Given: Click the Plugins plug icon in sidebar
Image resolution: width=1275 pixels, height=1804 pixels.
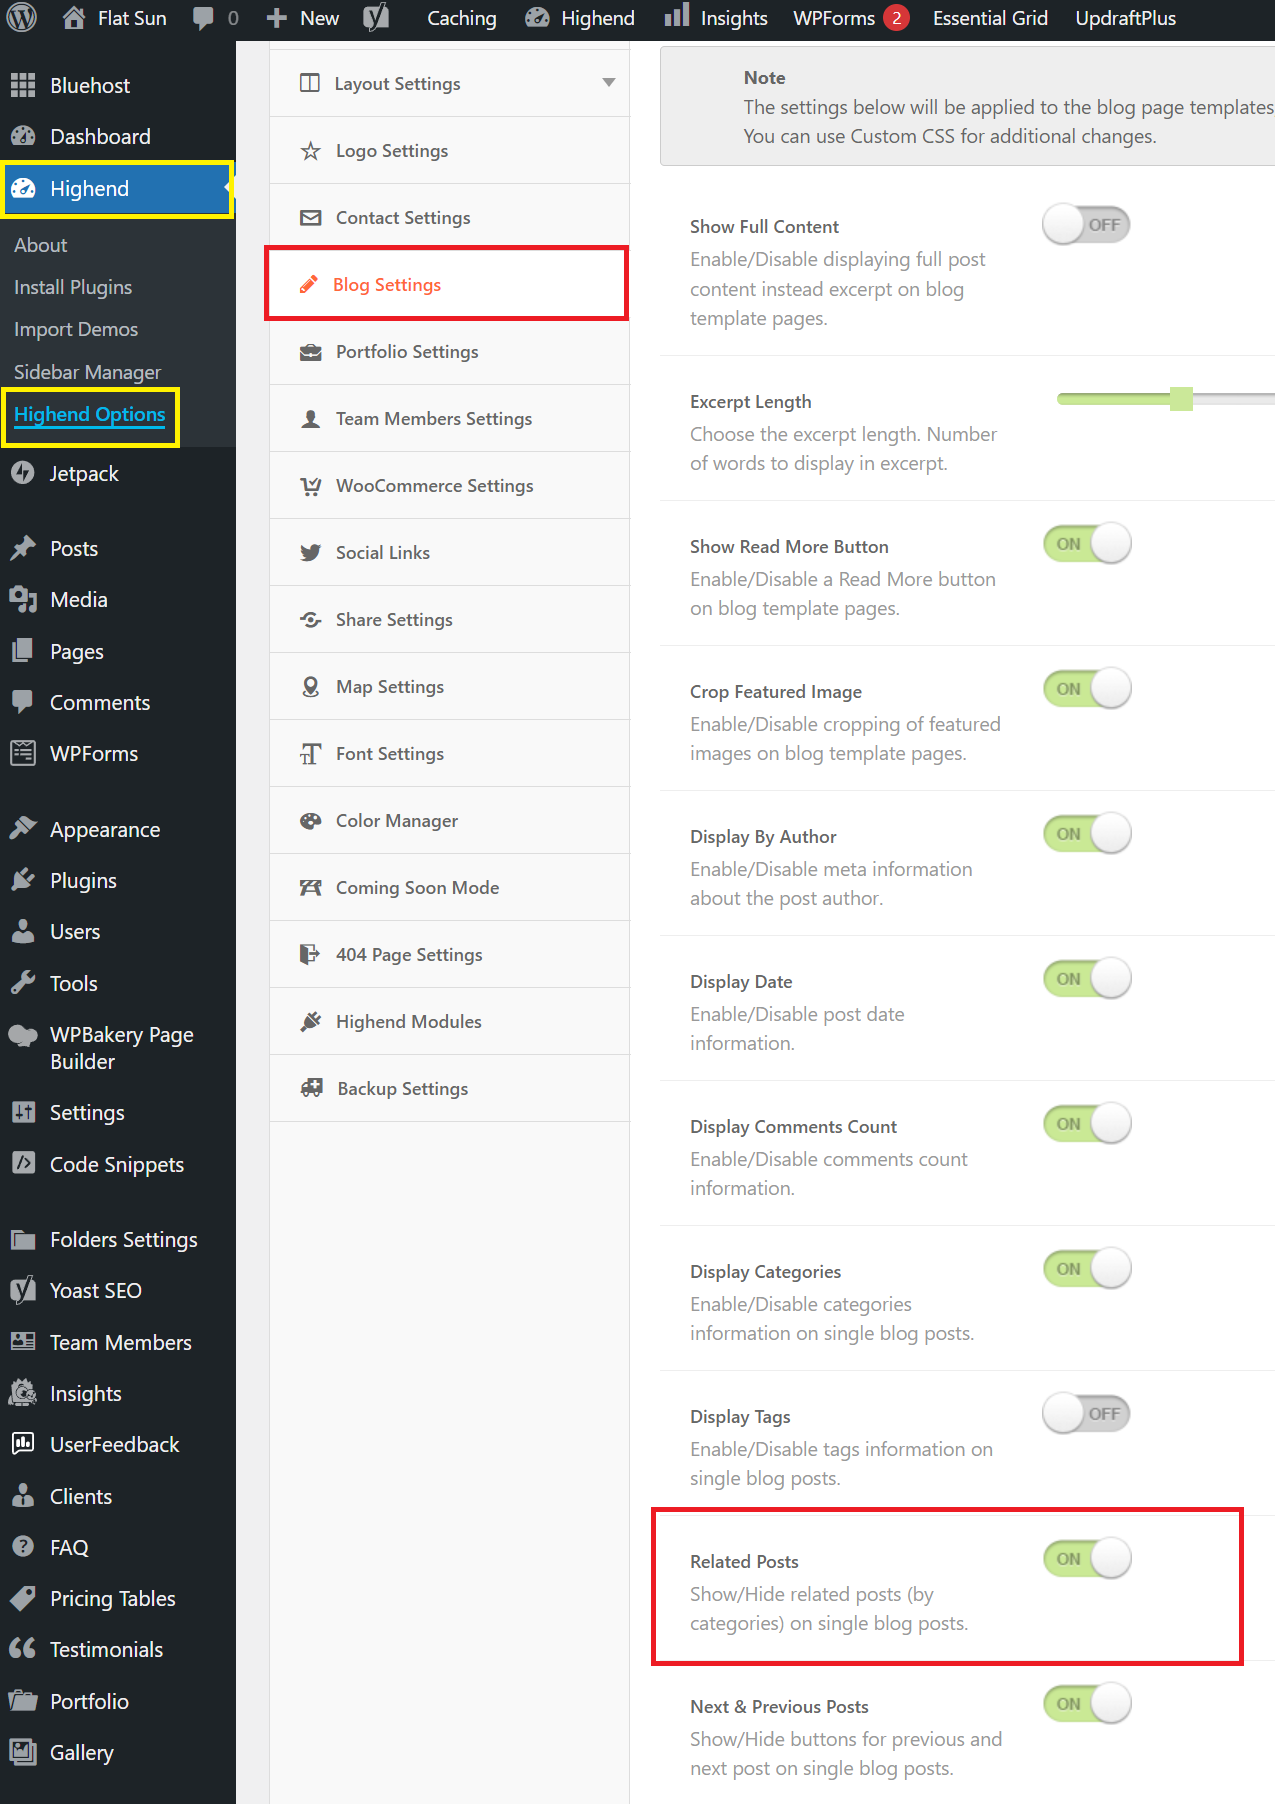Looking at the screenshot, I should coord(23,880).
